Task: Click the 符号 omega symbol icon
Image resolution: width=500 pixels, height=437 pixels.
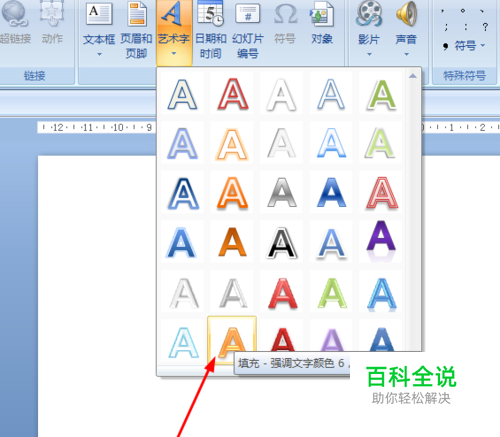Action: (285, 15)
